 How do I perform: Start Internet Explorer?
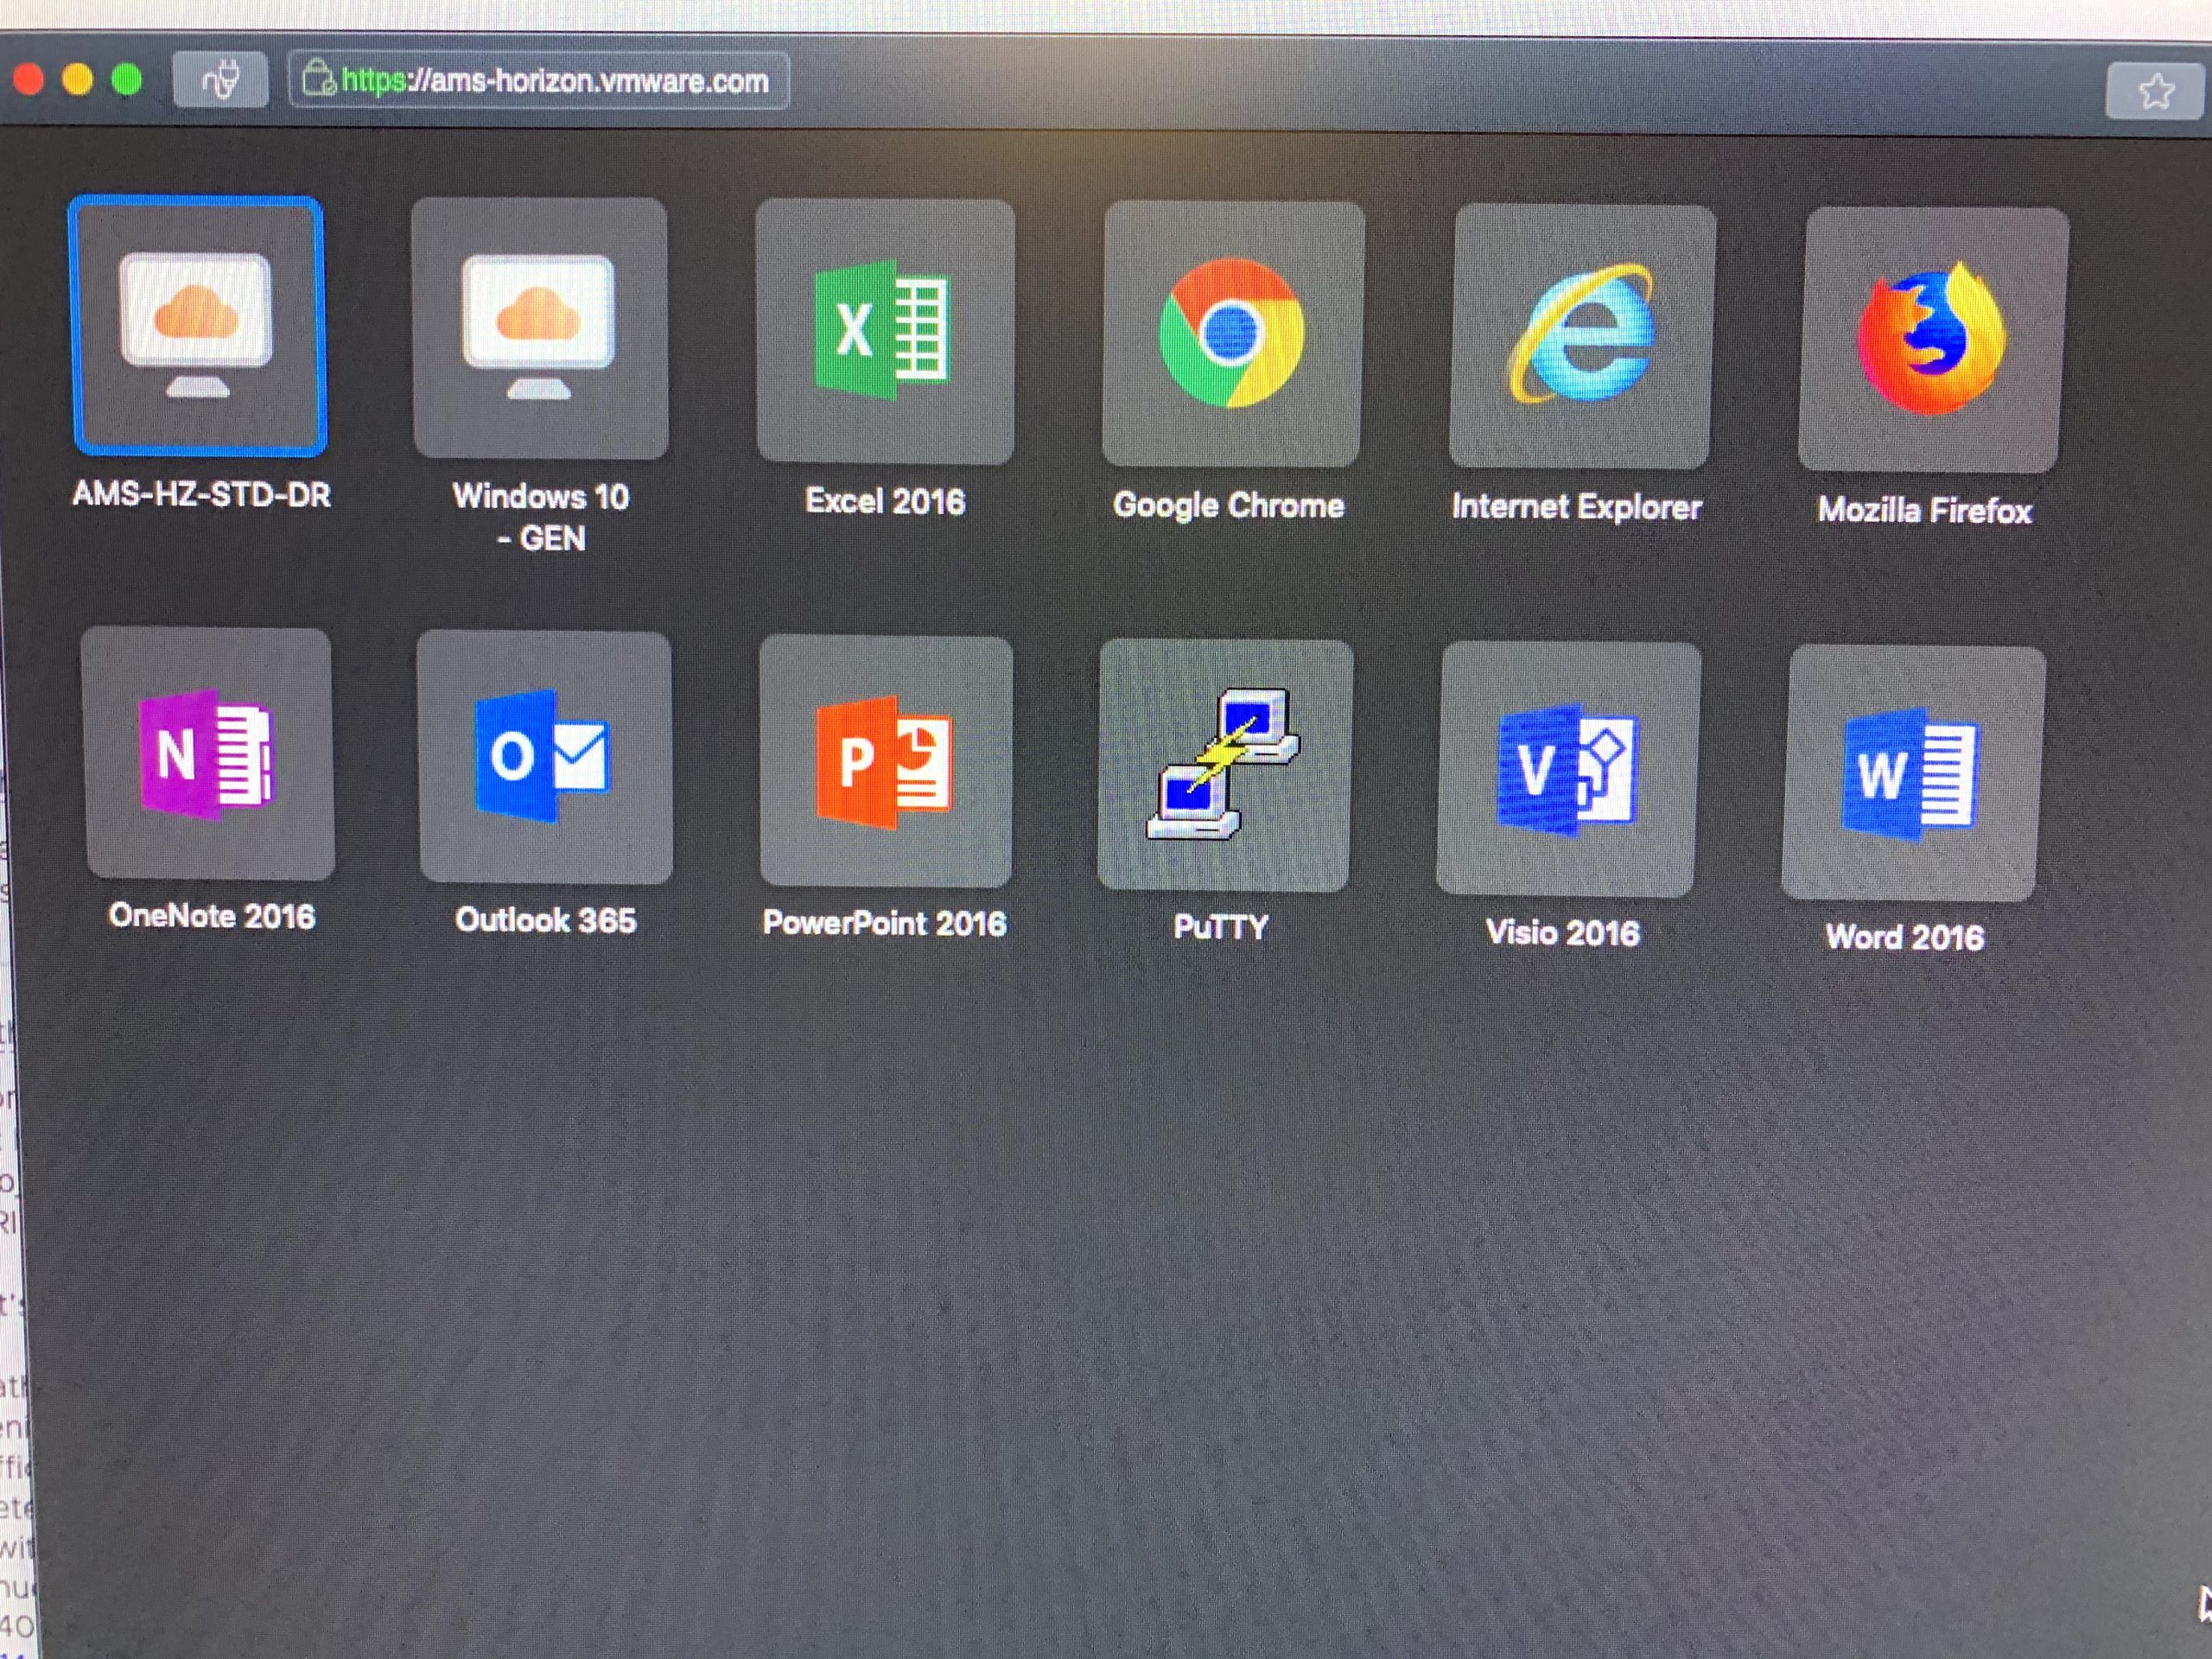click(x=1582, y=336)
